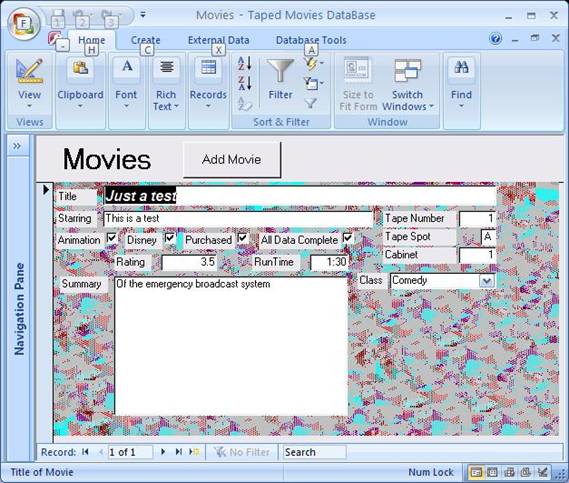569x483 pixels.
Task: Expand the Rich Text dropdown arrow
Action: [x=177, y=106]
